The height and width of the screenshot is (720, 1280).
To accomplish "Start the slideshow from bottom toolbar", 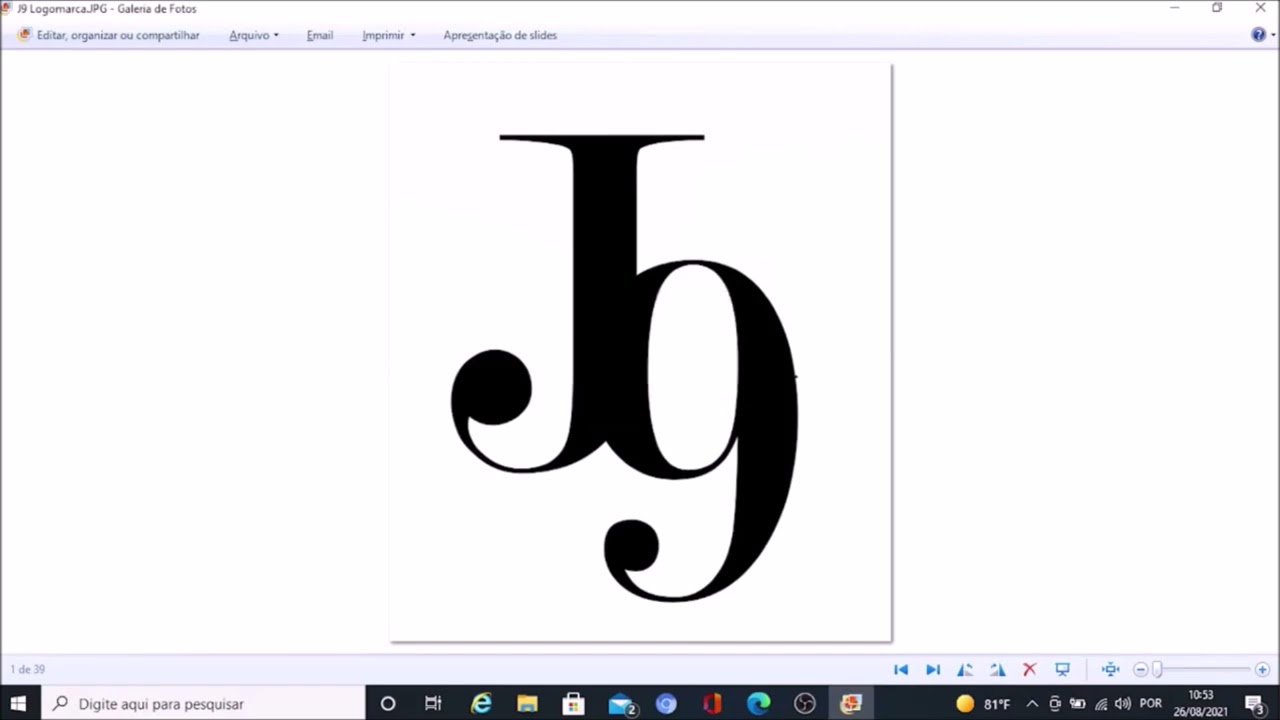I will (1063, 670).
